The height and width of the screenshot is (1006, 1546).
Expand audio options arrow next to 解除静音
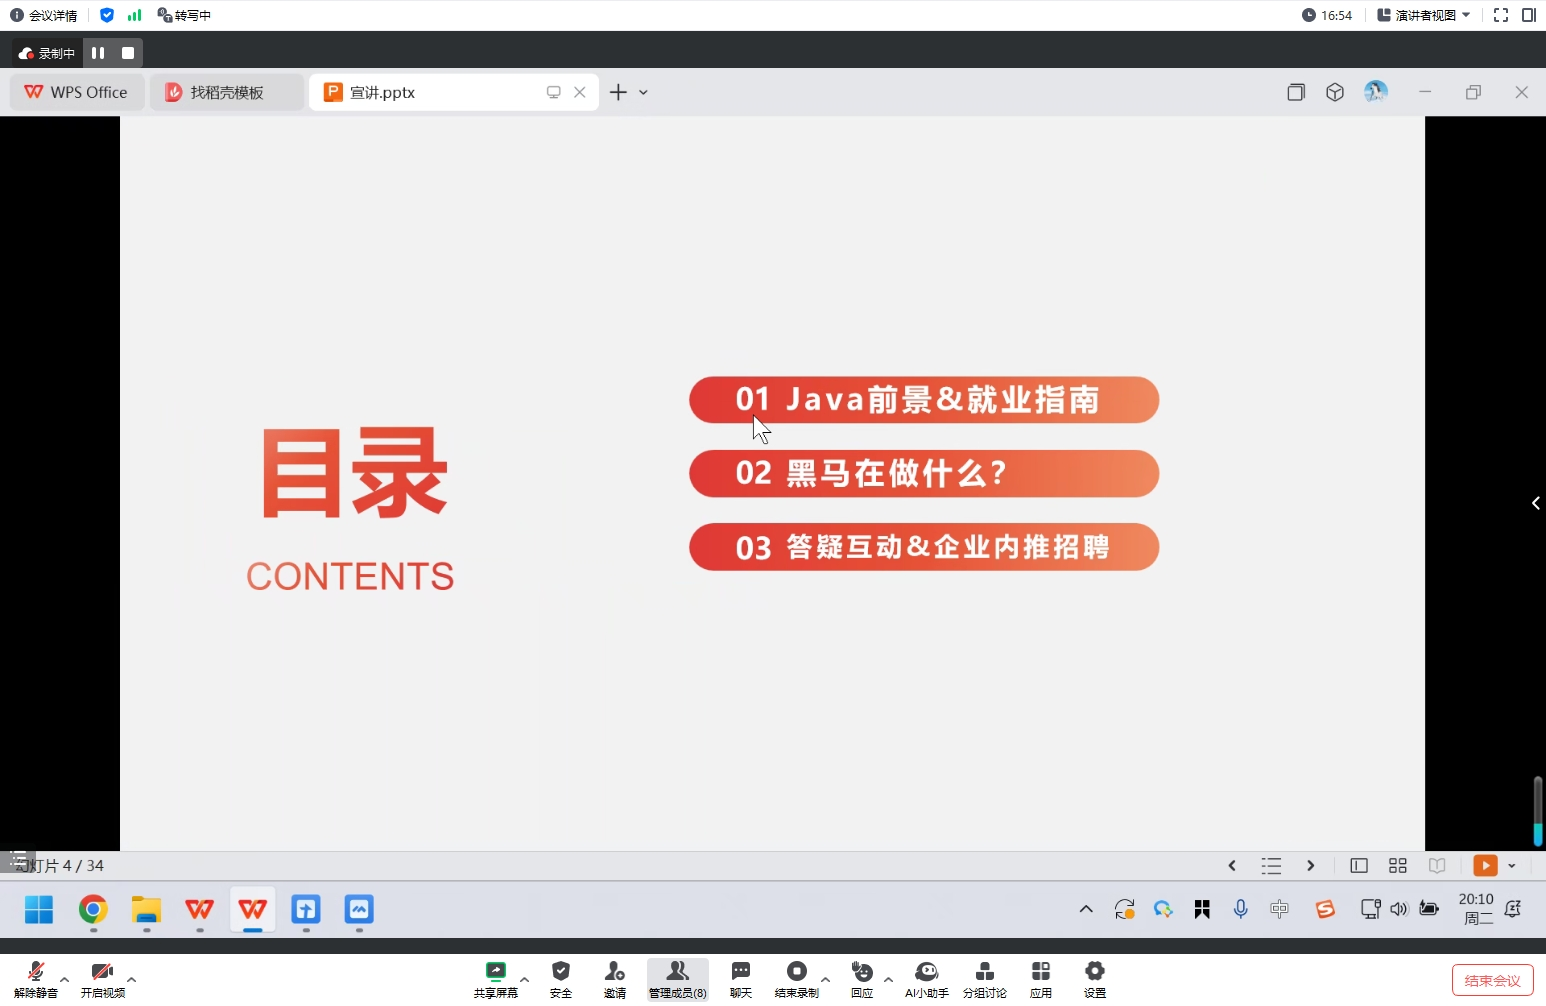tap(65, 979)
